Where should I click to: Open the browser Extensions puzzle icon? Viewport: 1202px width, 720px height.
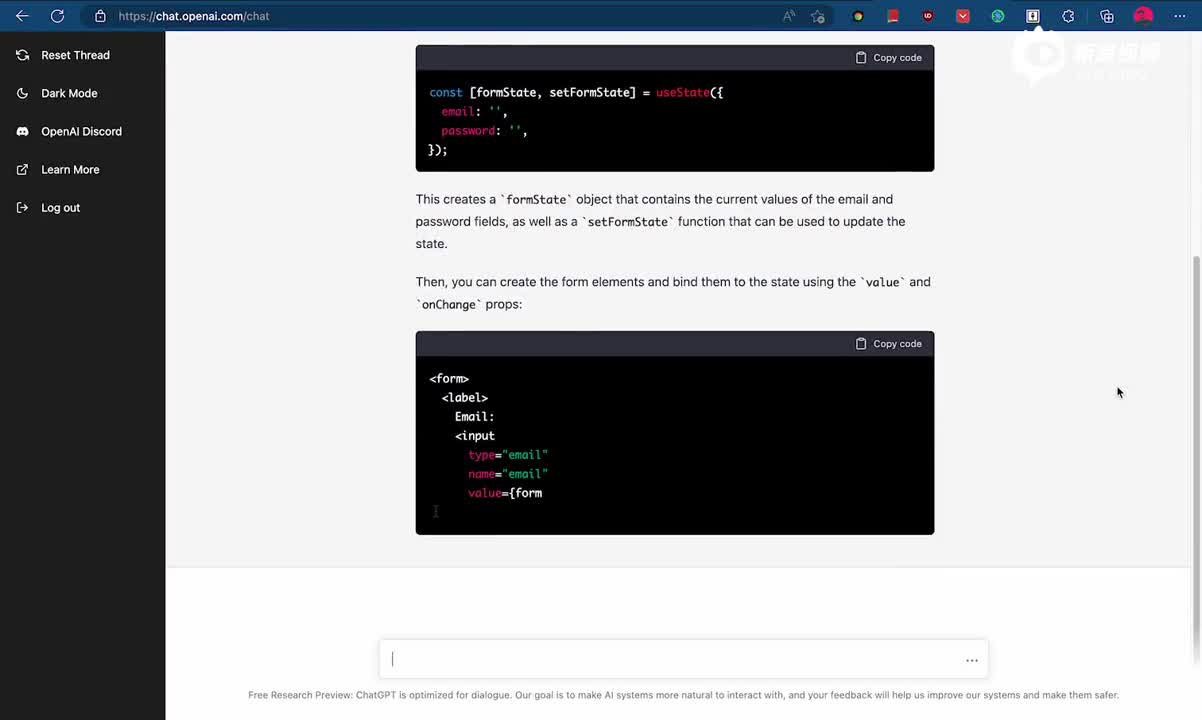coord(1068,16)
